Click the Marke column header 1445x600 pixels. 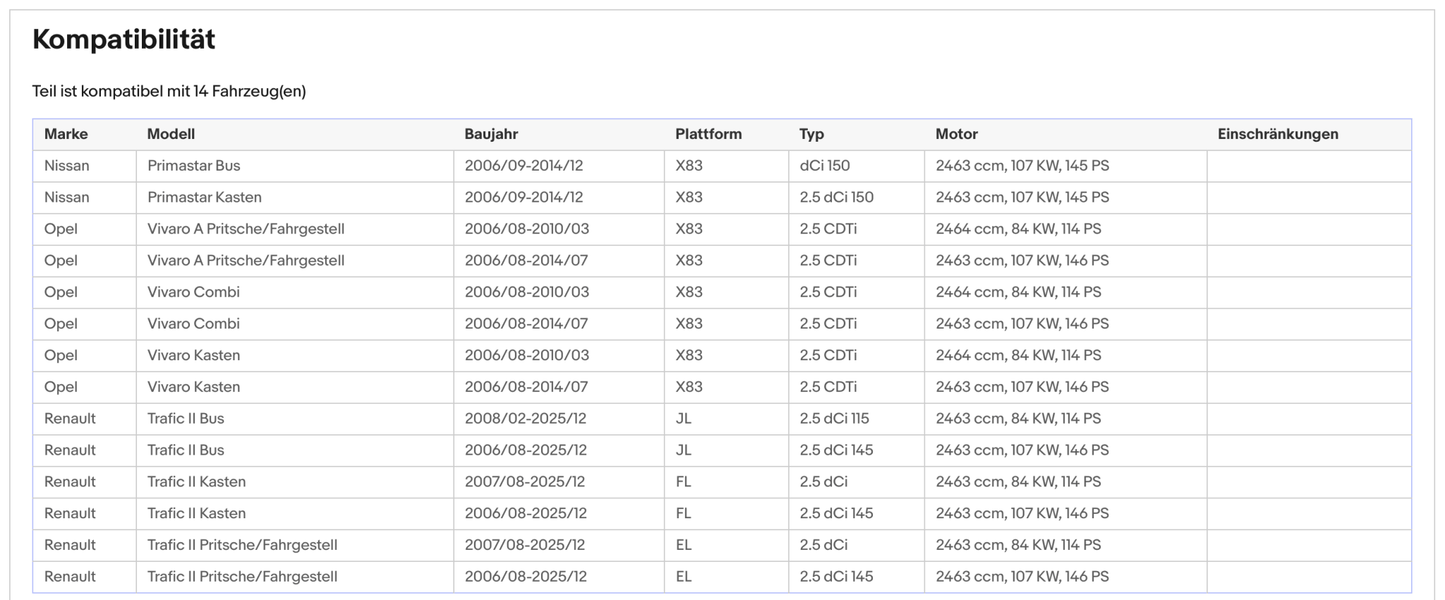point(66,134)
